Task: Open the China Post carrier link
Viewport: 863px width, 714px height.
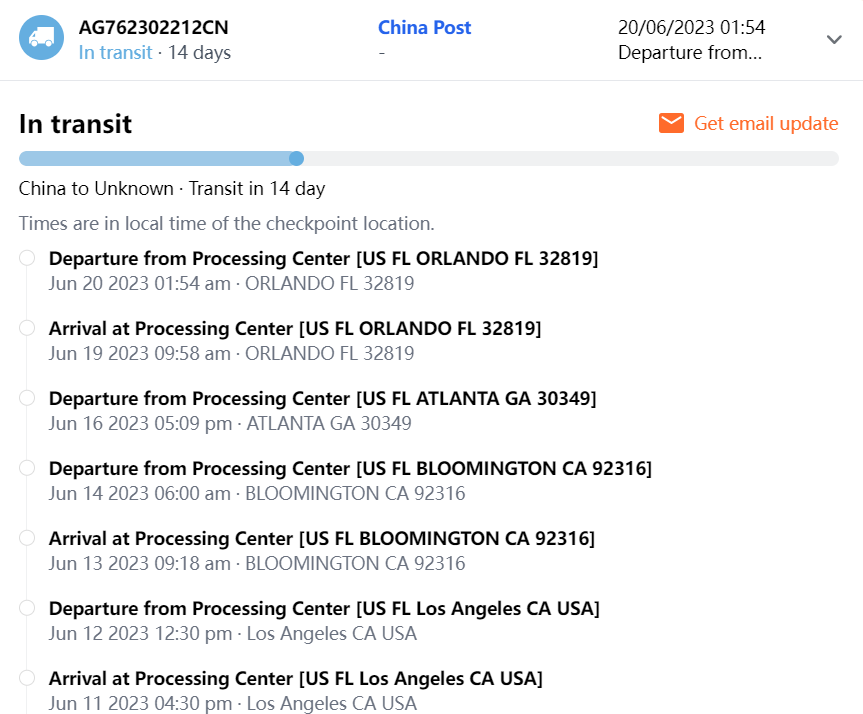Action: [x=425, y=27]
